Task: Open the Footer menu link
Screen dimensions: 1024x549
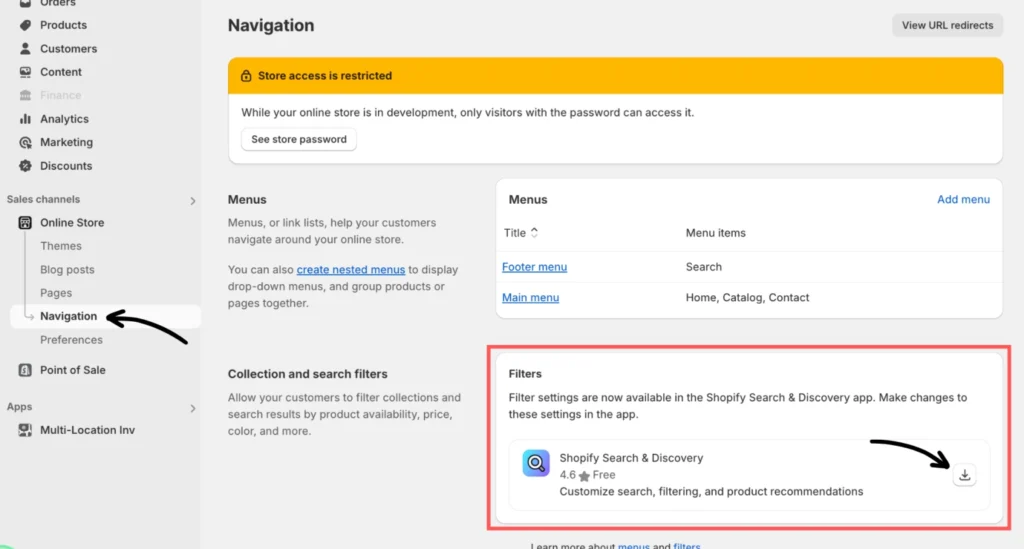Action: coord(534,267)
